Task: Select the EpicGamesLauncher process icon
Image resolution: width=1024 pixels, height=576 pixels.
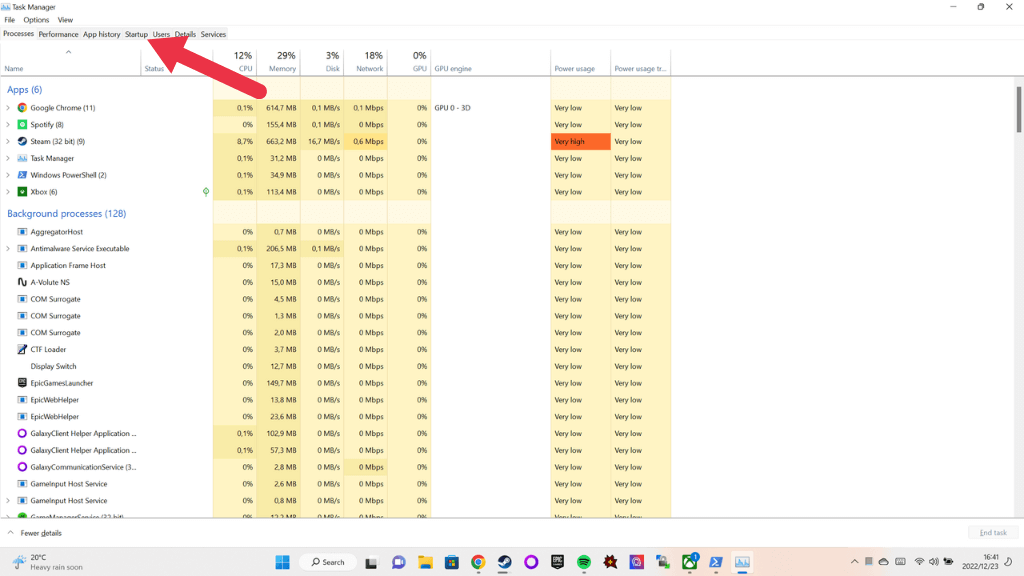Action: (x=22, y=383)
